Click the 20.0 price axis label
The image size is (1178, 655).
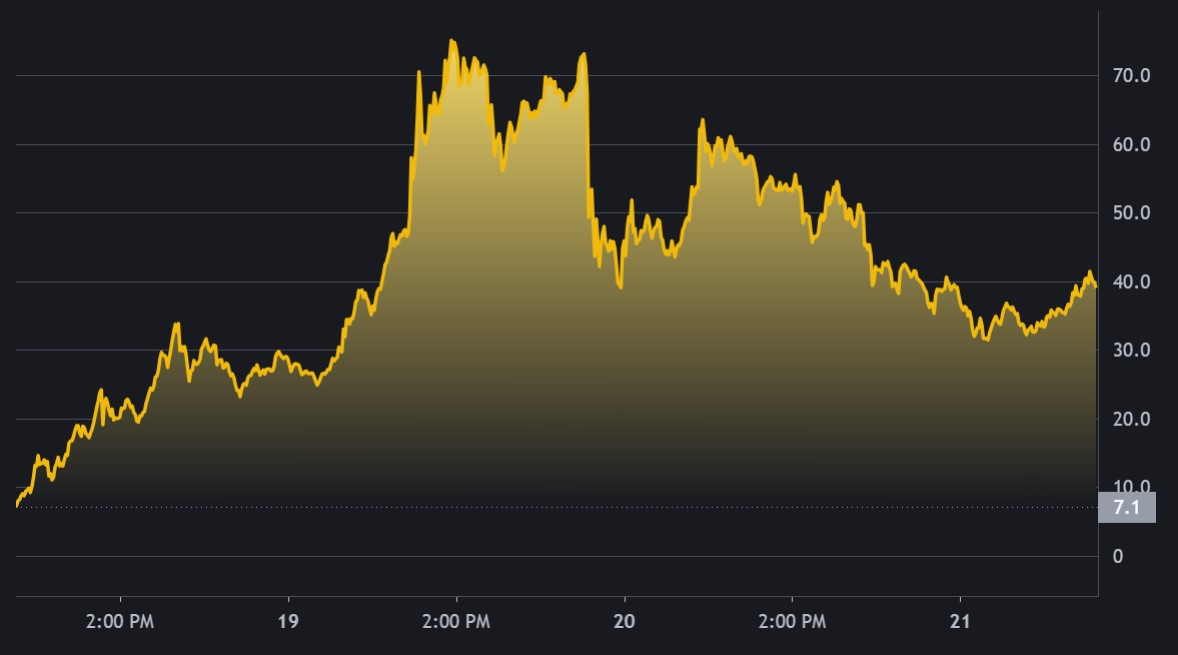coord(1130,420)
